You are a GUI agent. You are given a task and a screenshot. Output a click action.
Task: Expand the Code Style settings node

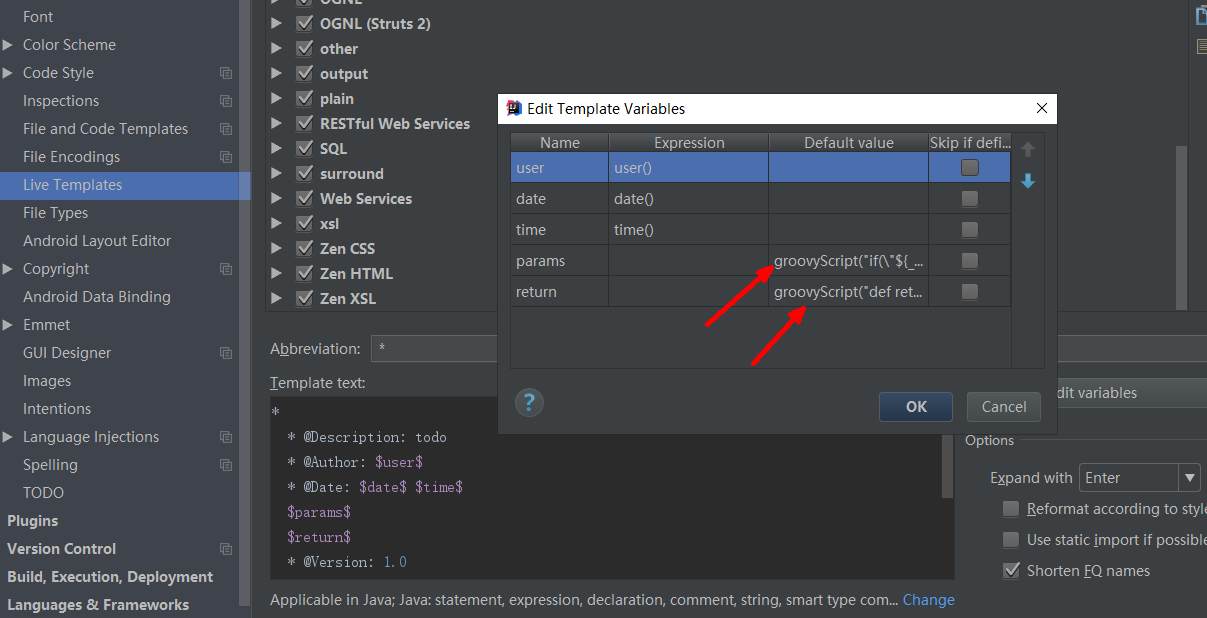(8, 73)
